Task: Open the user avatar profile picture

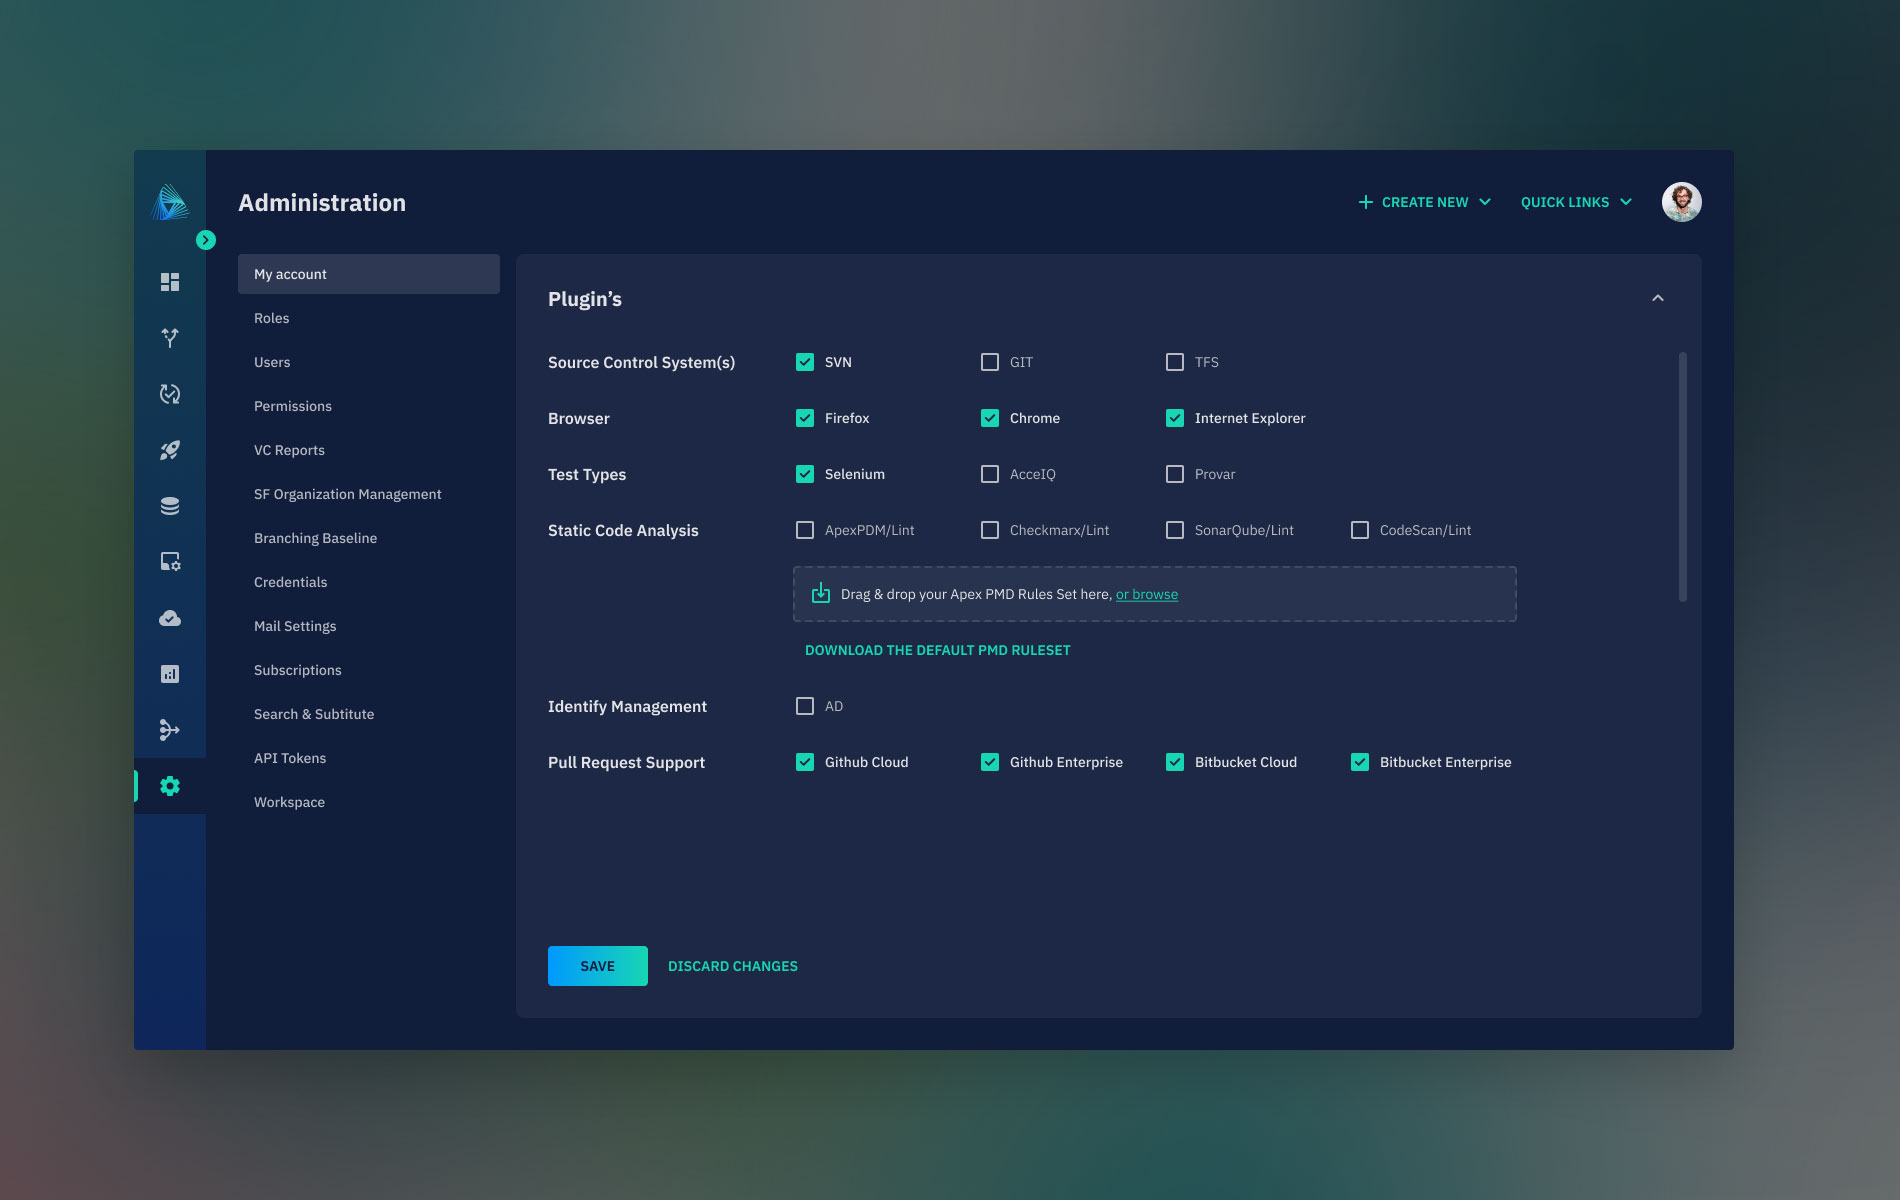Action: 1682,202
